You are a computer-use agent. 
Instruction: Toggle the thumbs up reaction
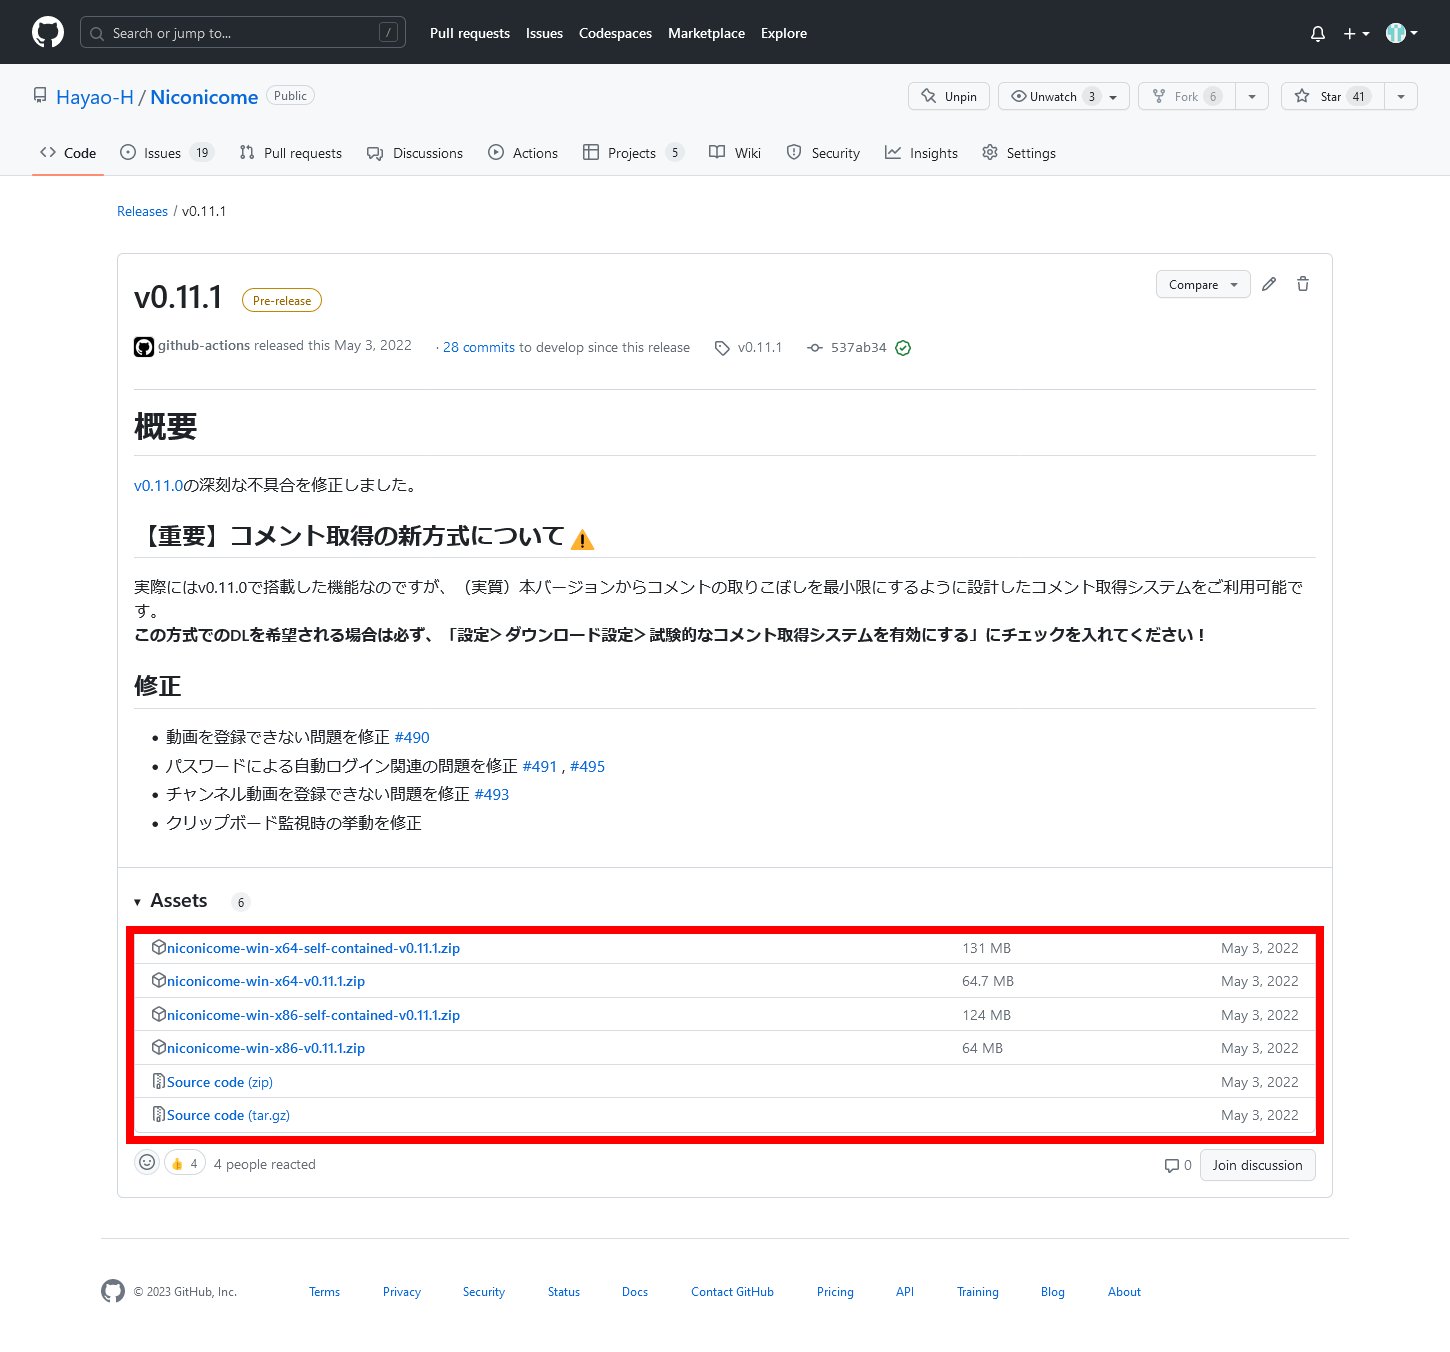coord(185,1163)
